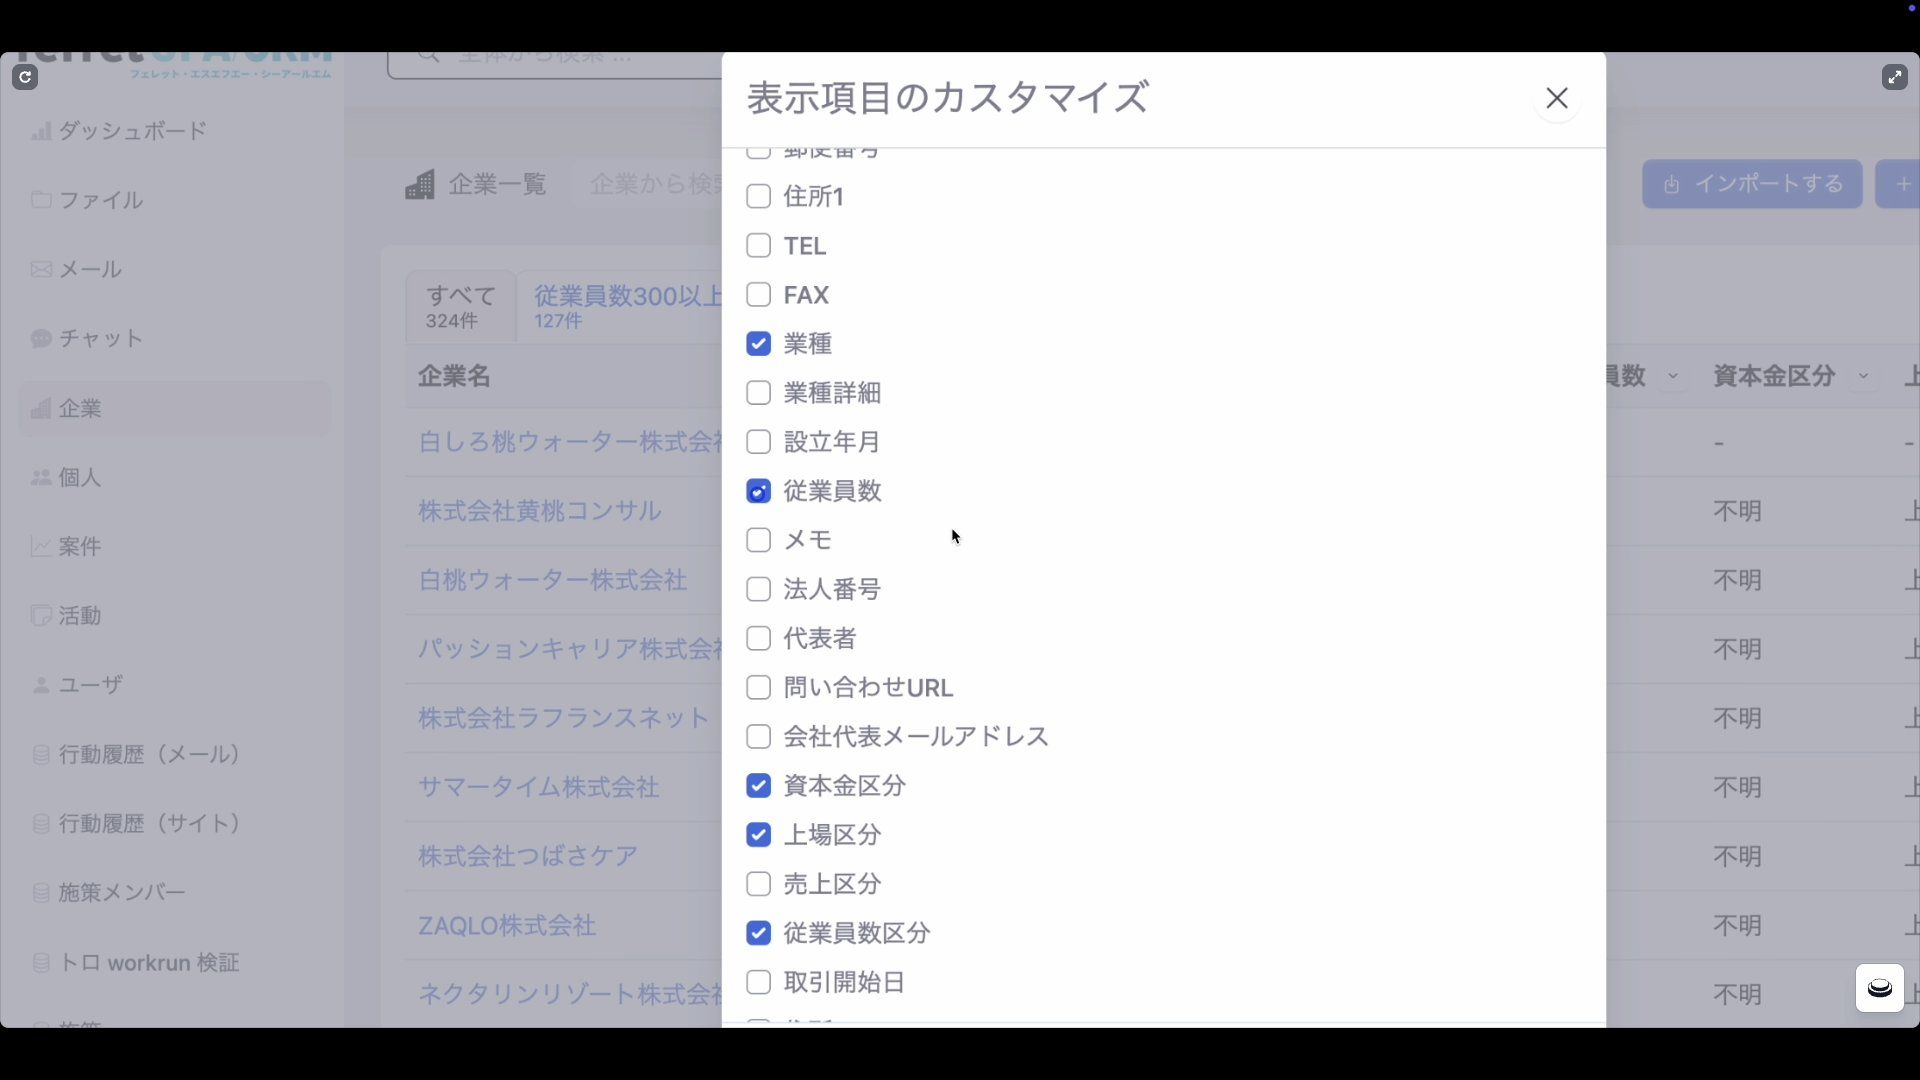
Task: Check the TEL checkbox
Action: pyautogui.click(x=758, y=246)
